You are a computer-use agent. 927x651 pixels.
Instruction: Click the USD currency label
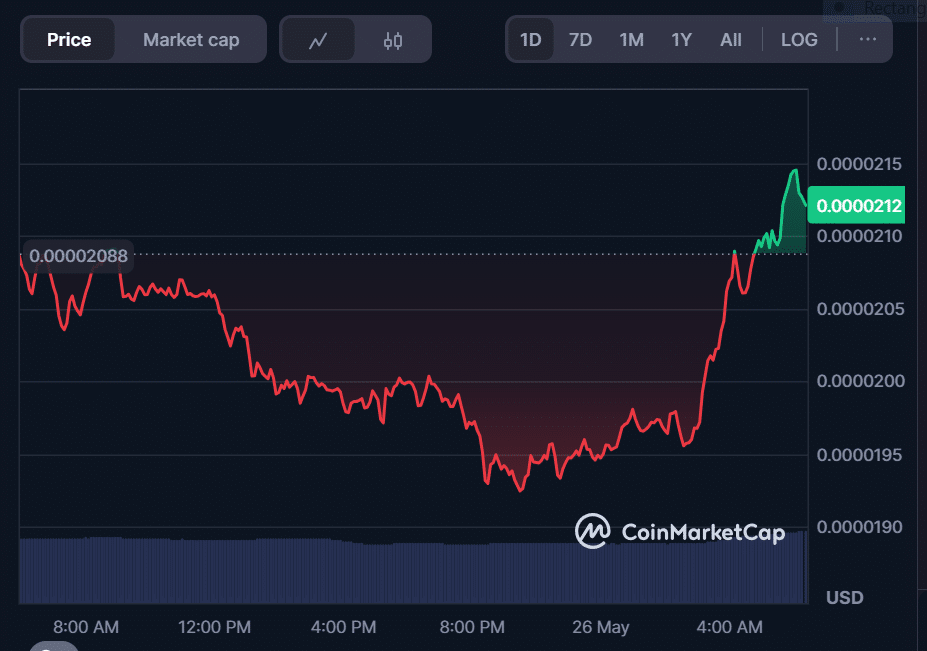click(844, 598)
